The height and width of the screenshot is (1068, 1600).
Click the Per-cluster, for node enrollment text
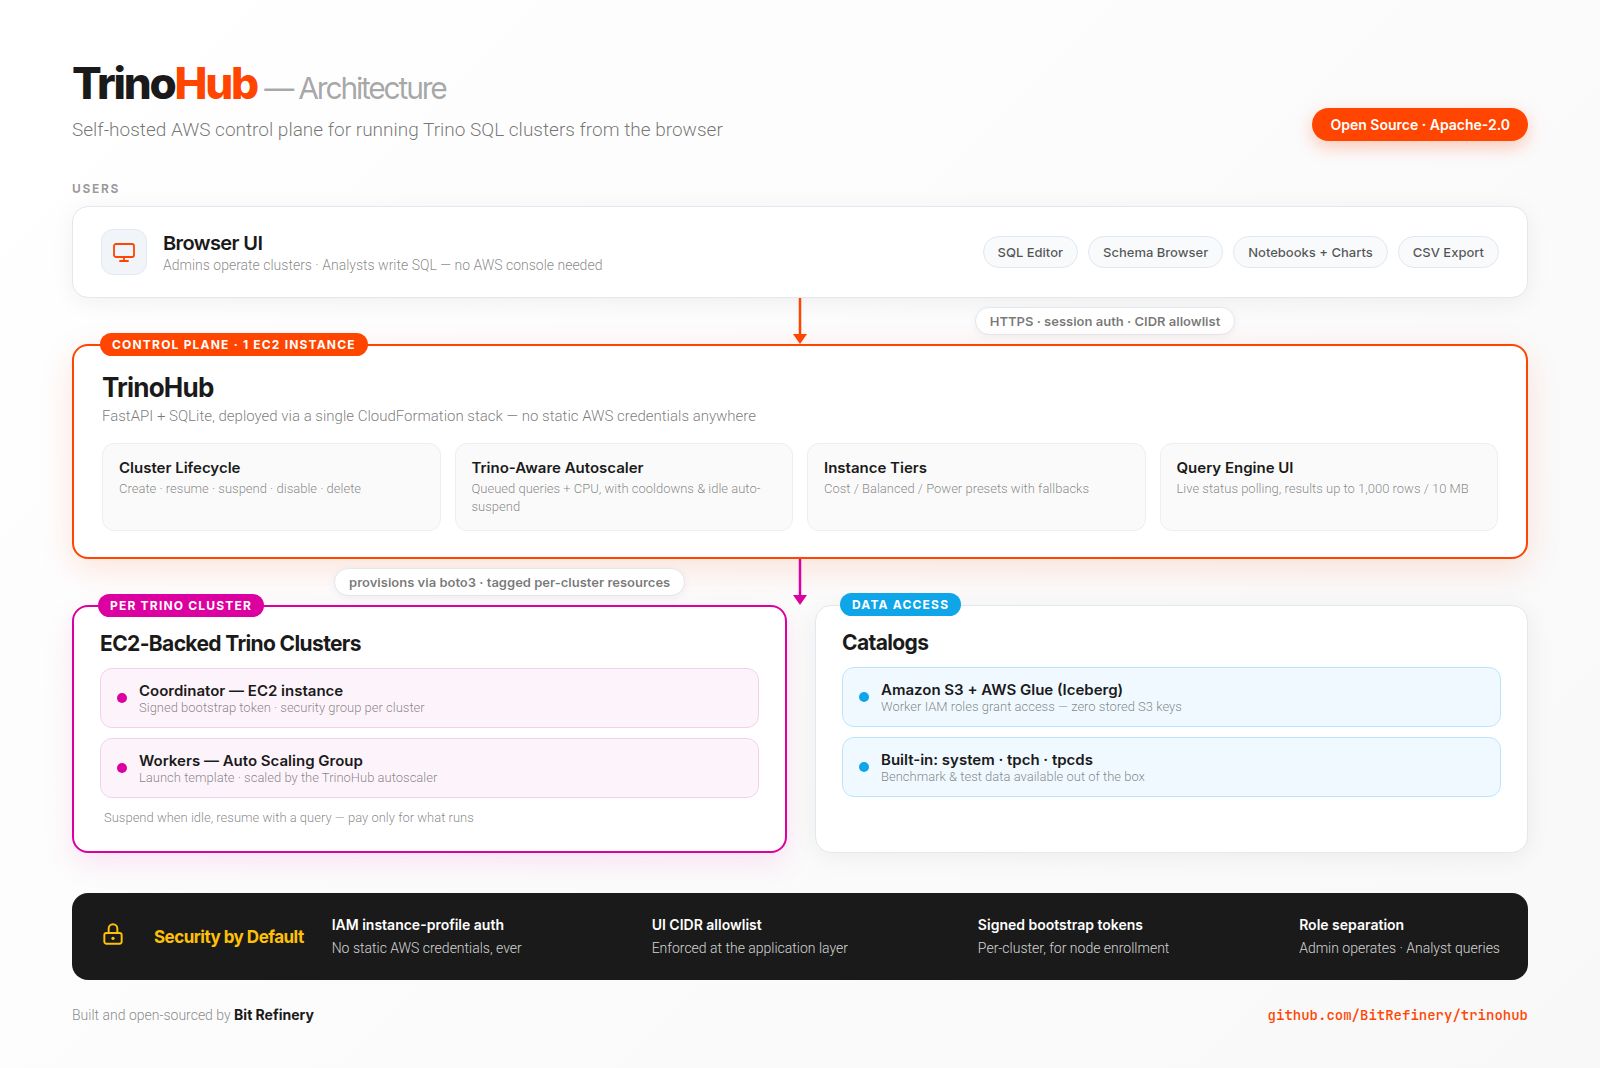(x=1073, y=948)
